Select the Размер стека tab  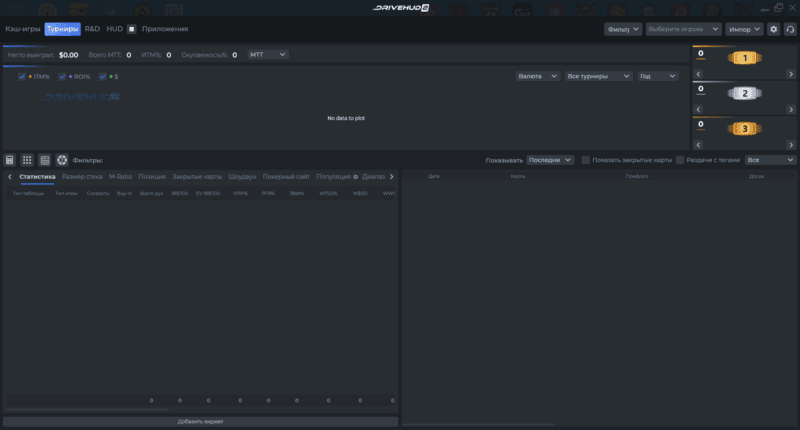(82, 177)
